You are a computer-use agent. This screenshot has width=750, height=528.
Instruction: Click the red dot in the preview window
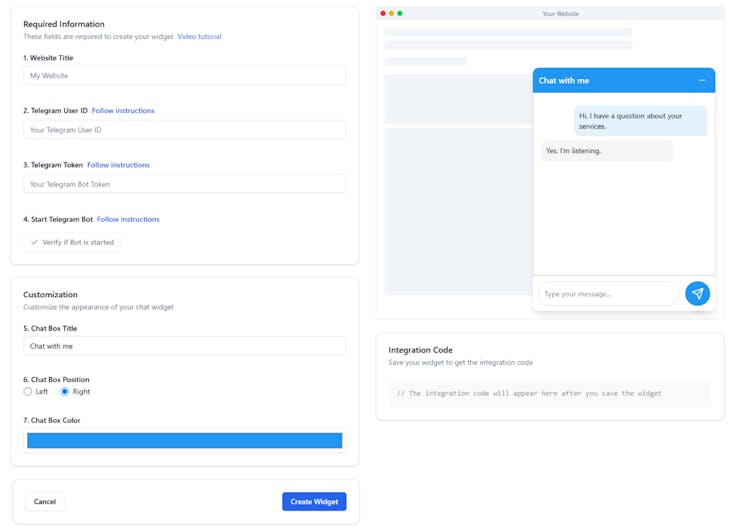(x=383, y=13)
